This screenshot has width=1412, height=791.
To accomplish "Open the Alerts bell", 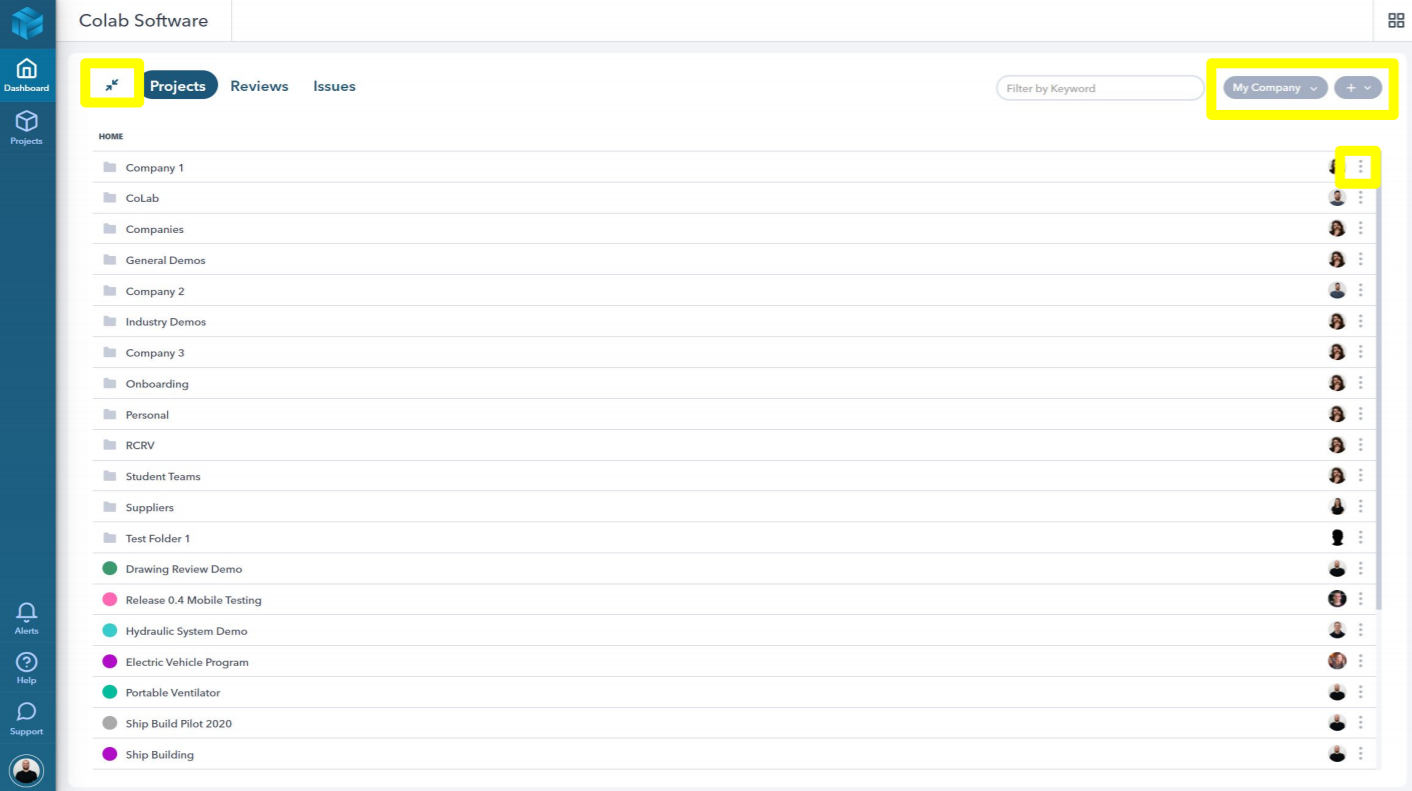I will pyautogui.click(x=27, y=618).
